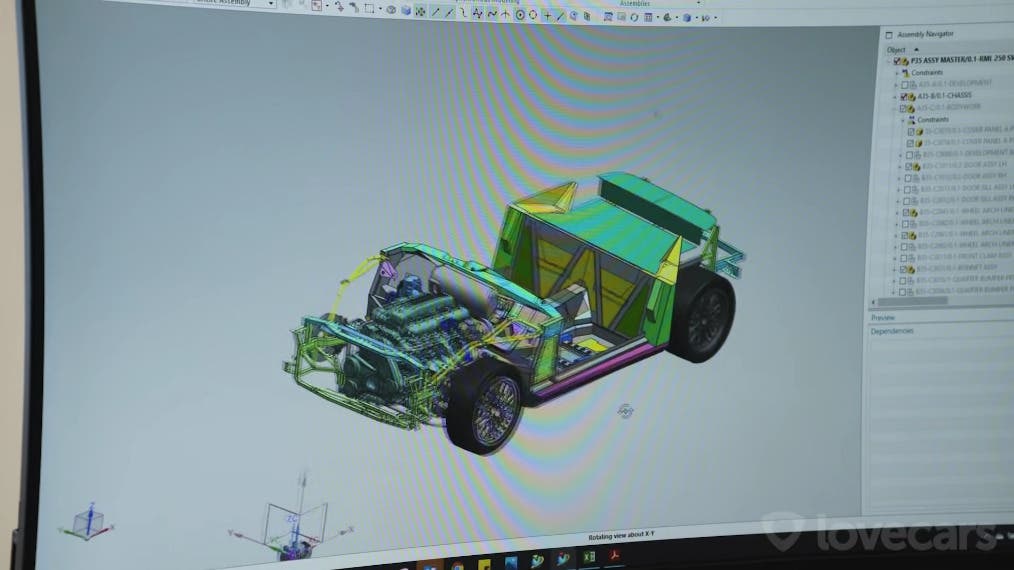Select the P35 ASSY MASTER root node
The width and height of the screenshot is (1014, 570).
962,59
